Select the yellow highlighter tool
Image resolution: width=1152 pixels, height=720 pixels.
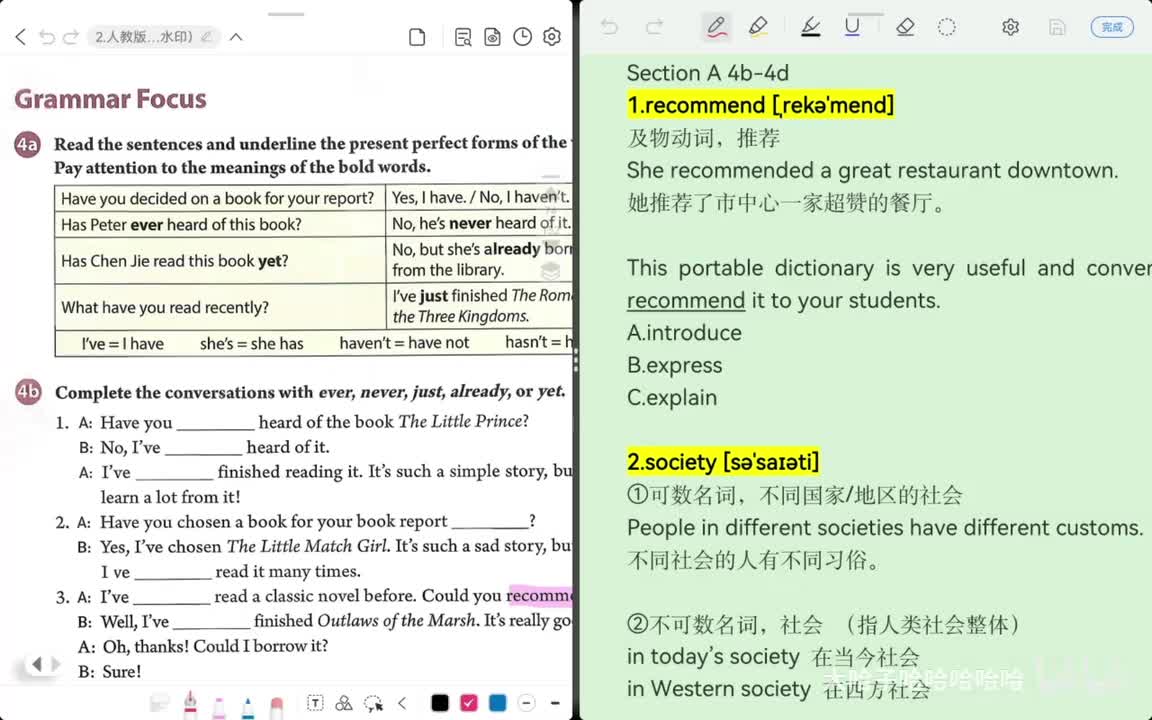click(758, 27)
